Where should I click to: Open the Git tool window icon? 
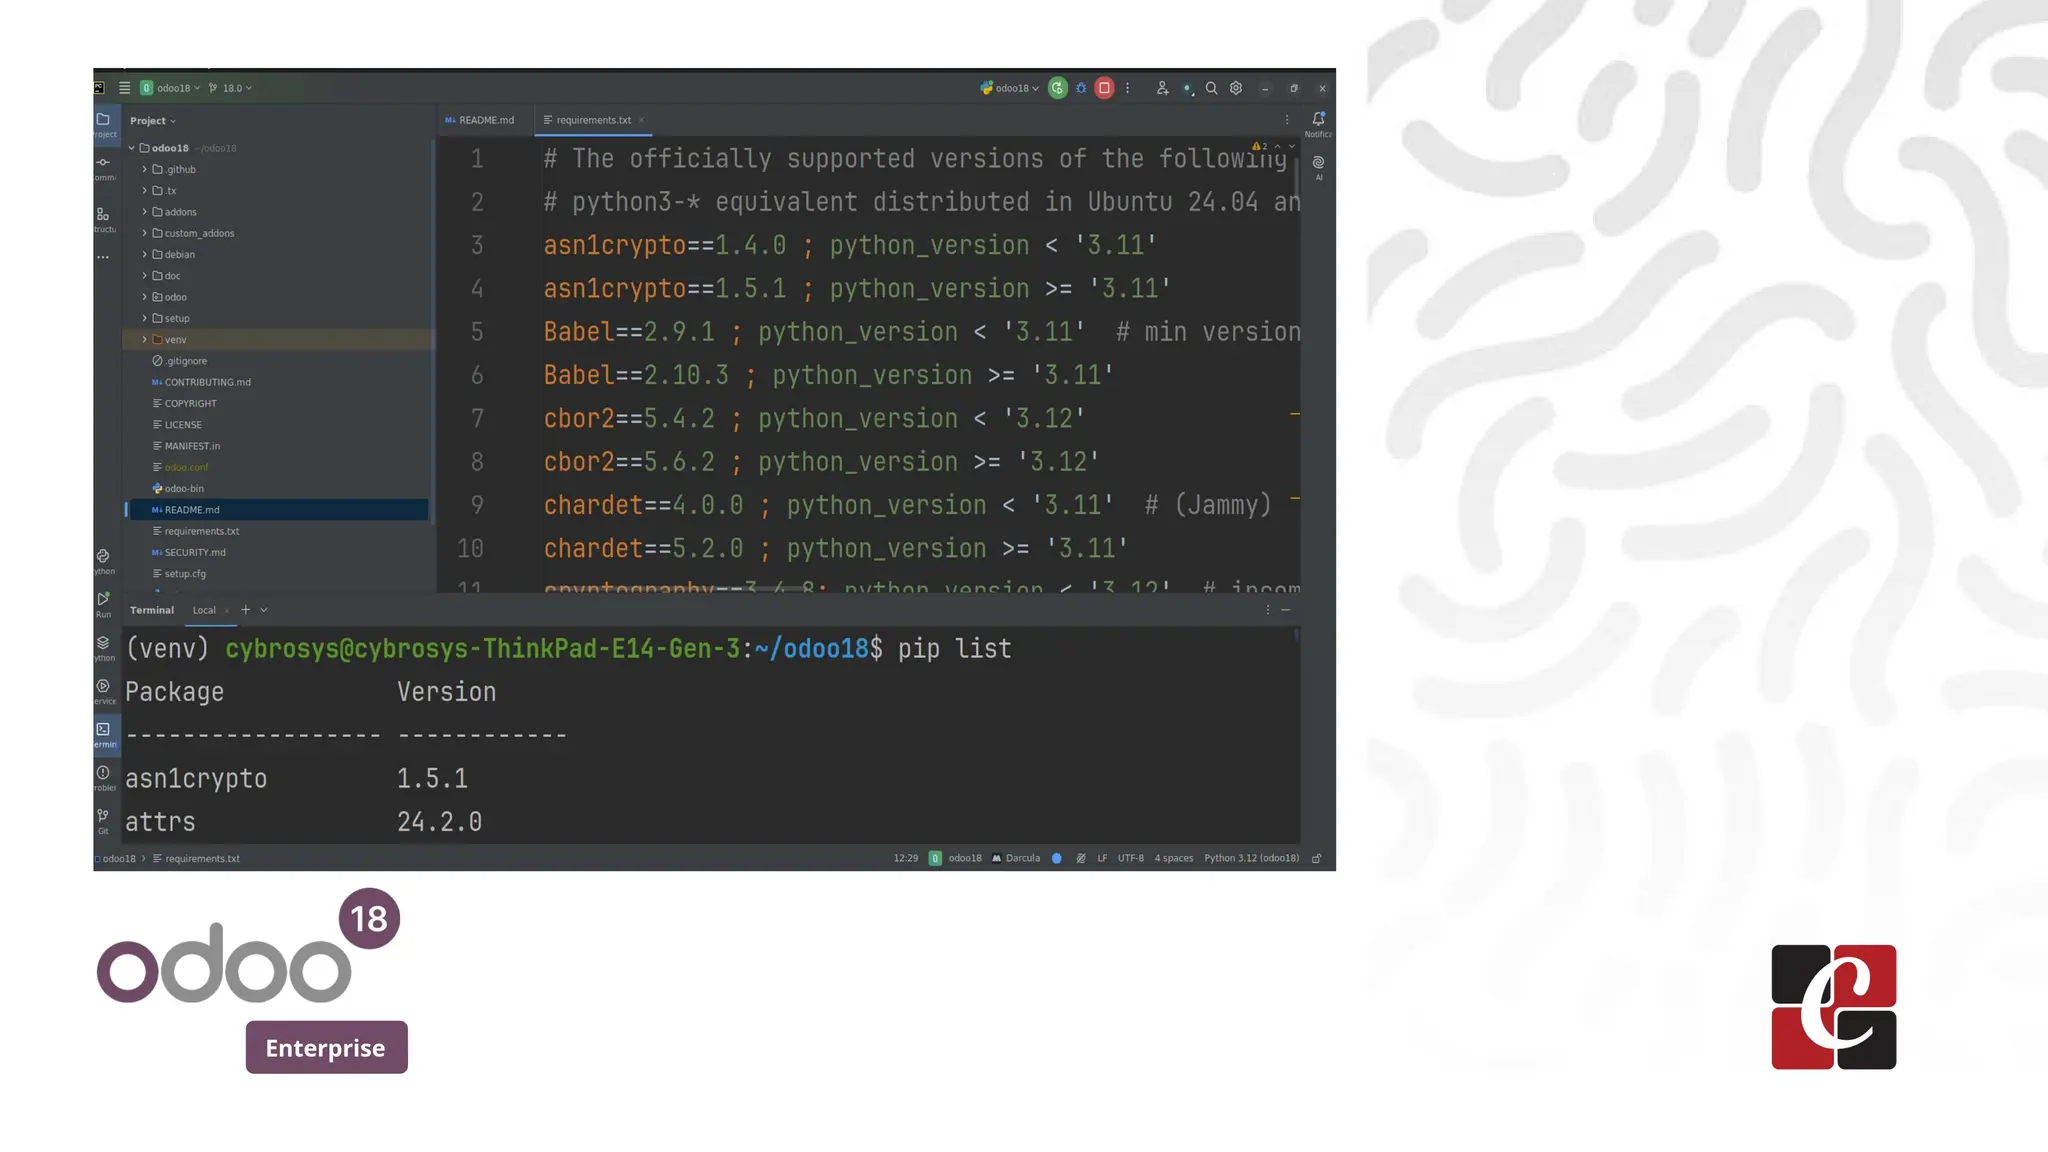coord(103,817)
